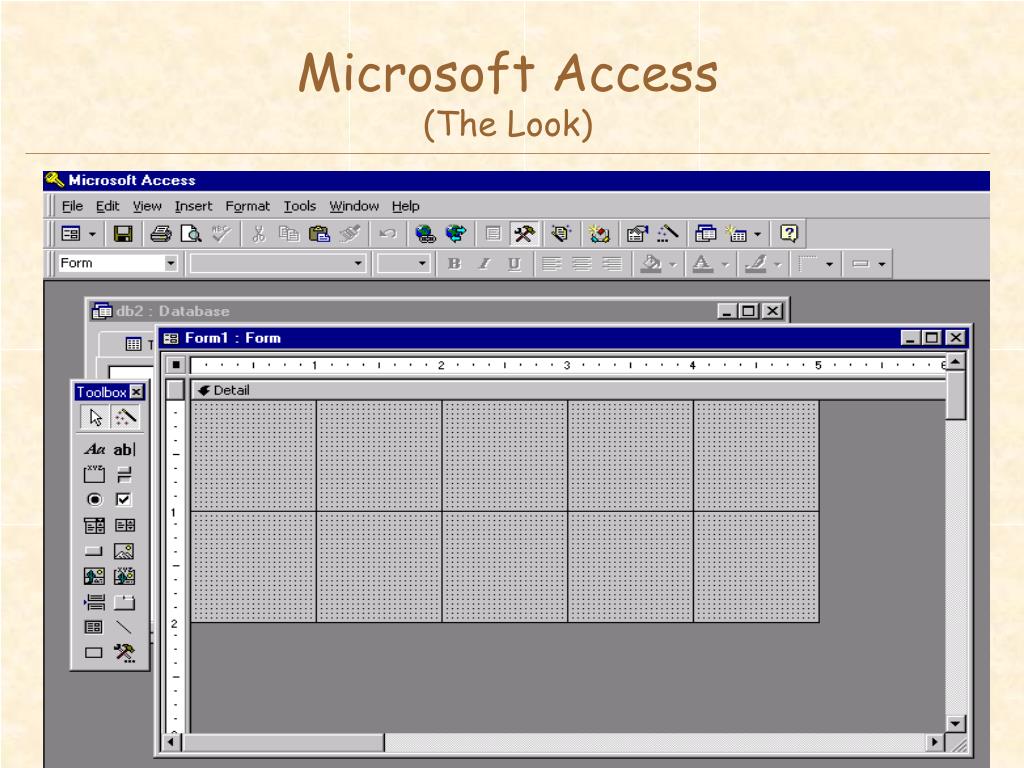Toggle Italic formatting button
The height and width of the screenshot is (768, 1024).
(485, 264)
